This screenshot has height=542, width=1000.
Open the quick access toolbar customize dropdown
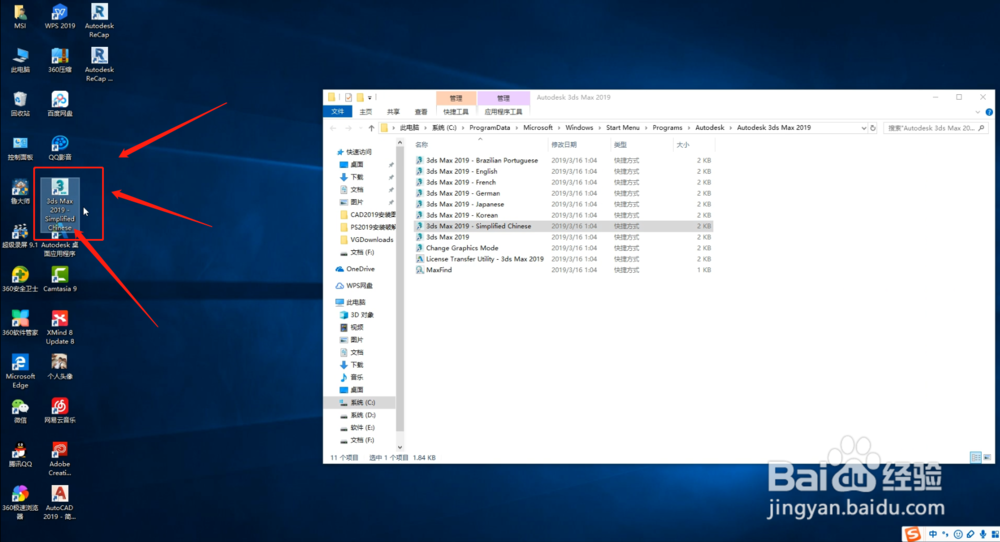(370, 98)
